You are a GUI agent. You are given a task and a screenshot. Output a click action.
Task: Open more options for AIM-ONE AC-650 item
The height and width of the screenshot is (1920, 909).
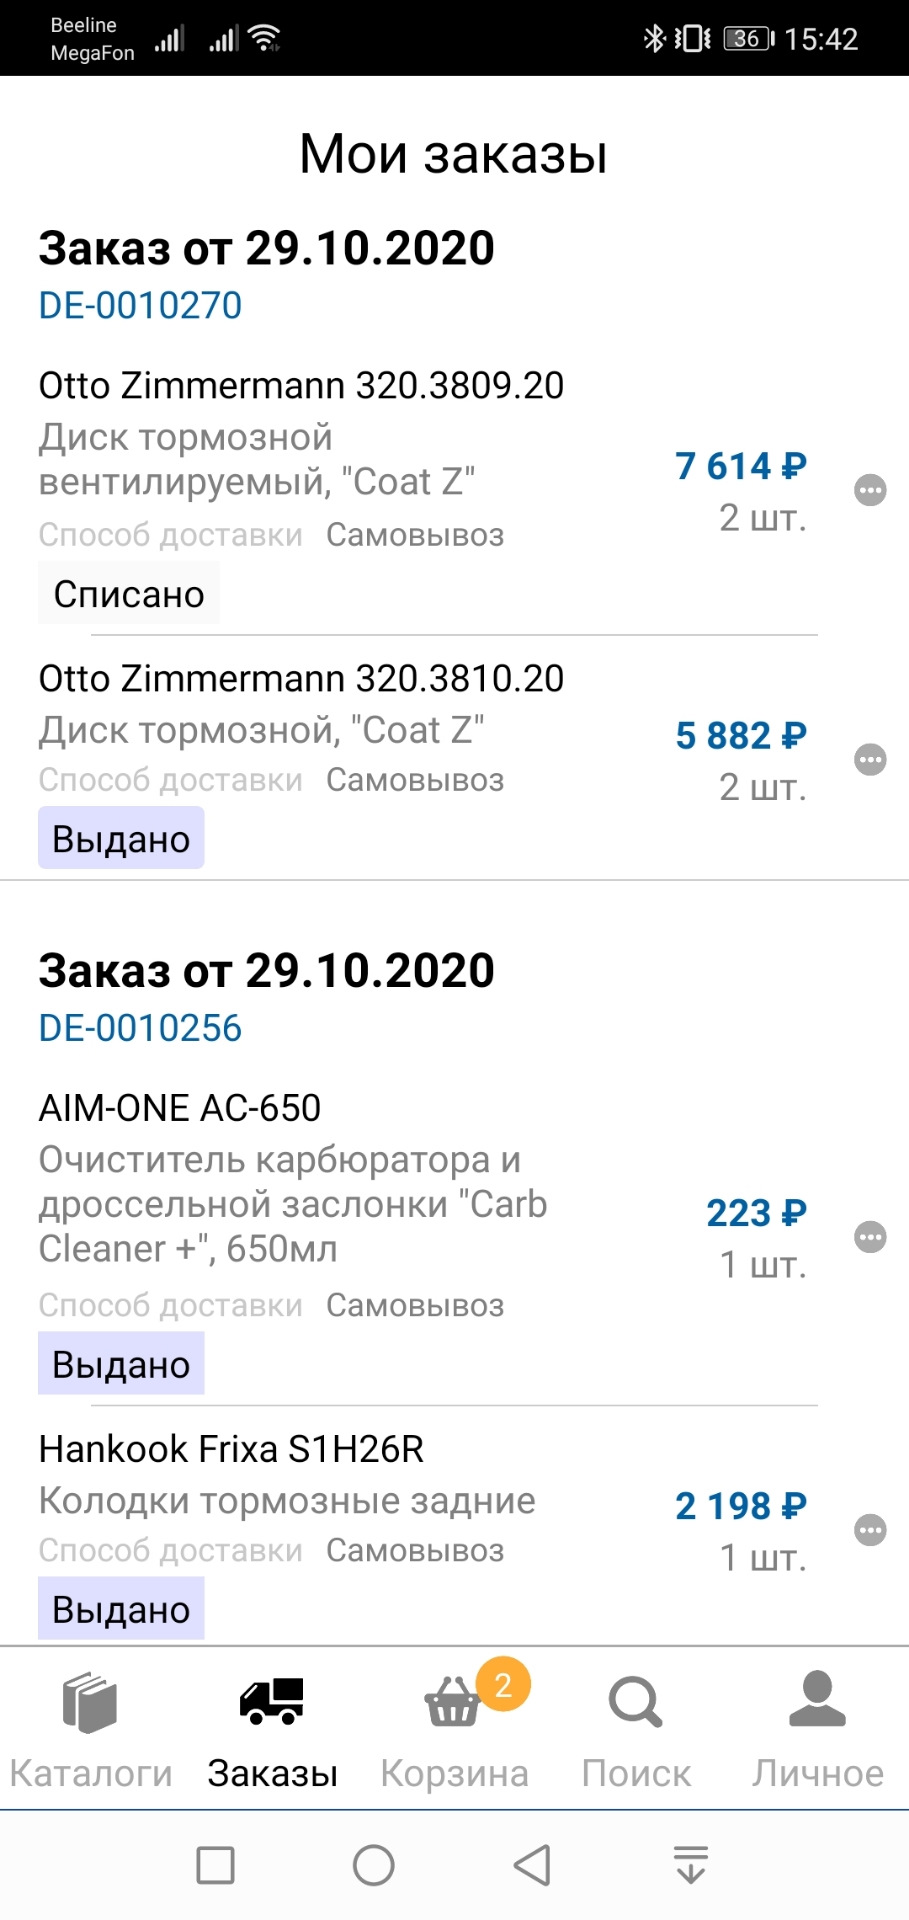point(870,1237)
